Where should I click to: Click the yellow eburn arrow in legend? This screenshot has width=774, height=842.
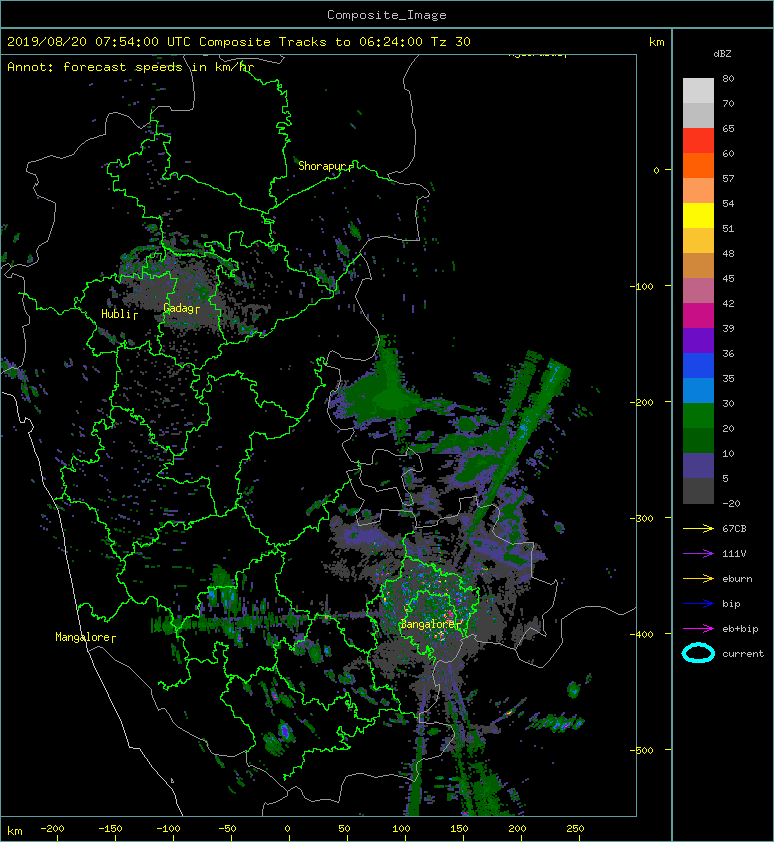point(698,578)
